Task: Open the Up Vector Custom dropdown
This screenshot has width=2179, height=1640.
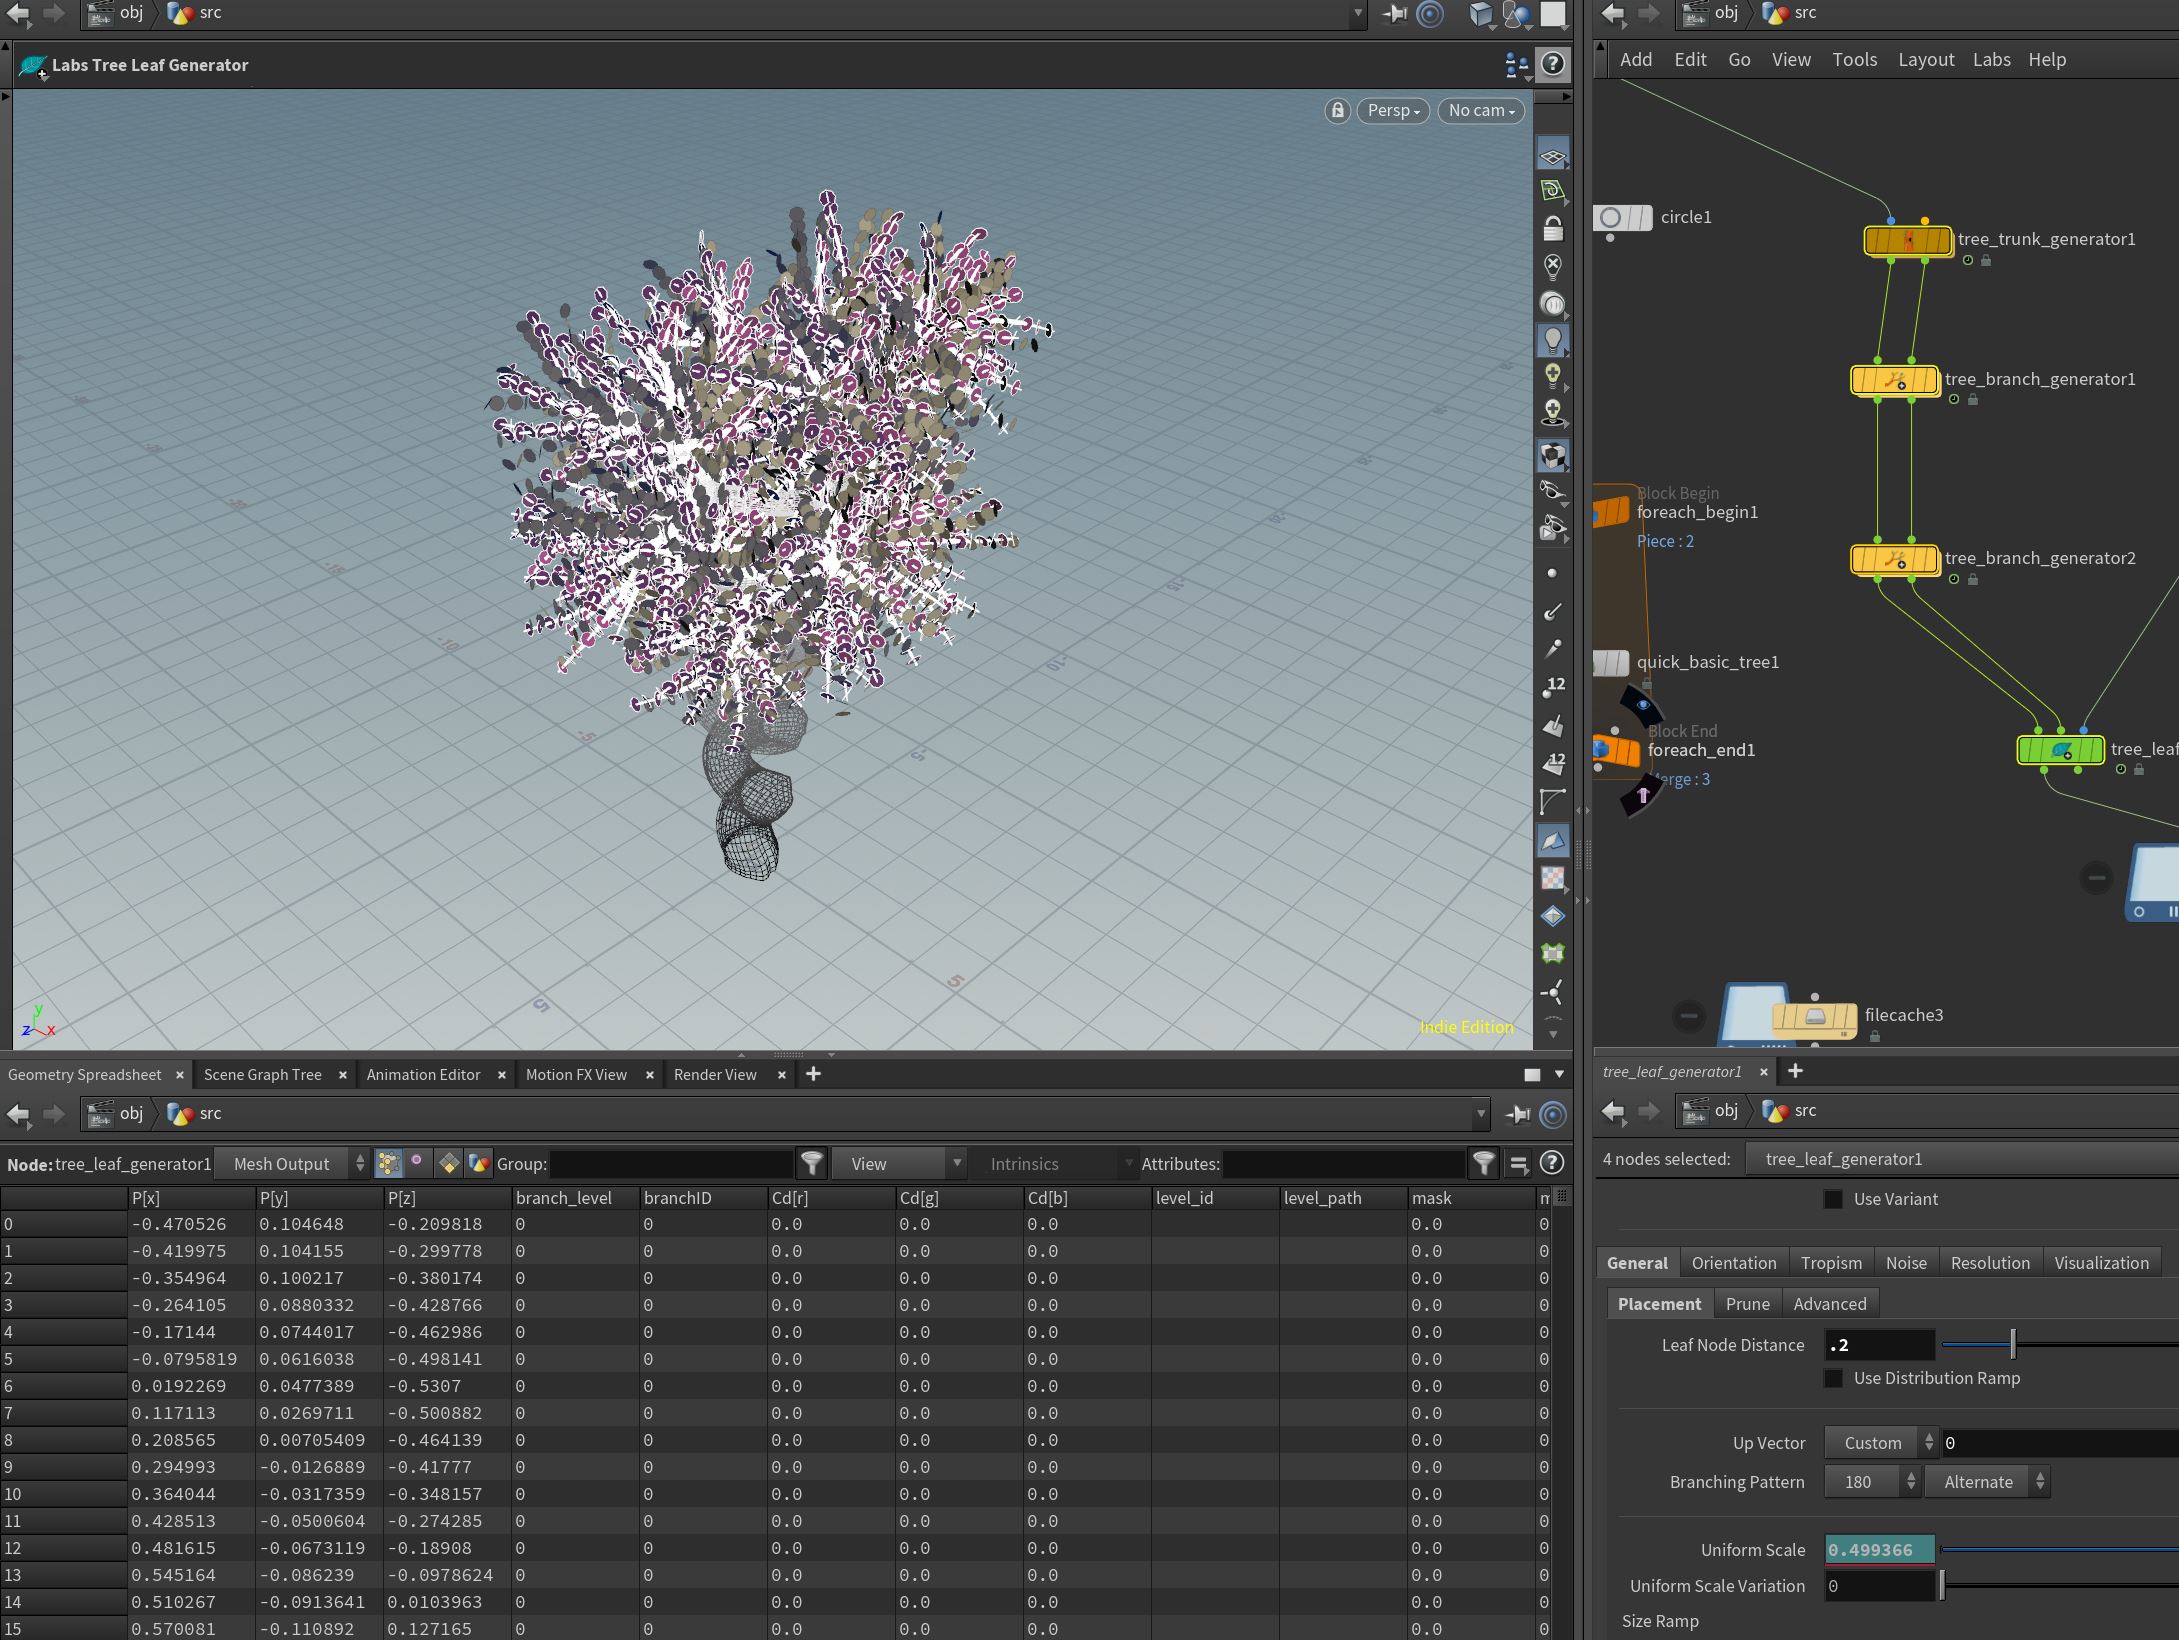Action: [1881, 1443]
